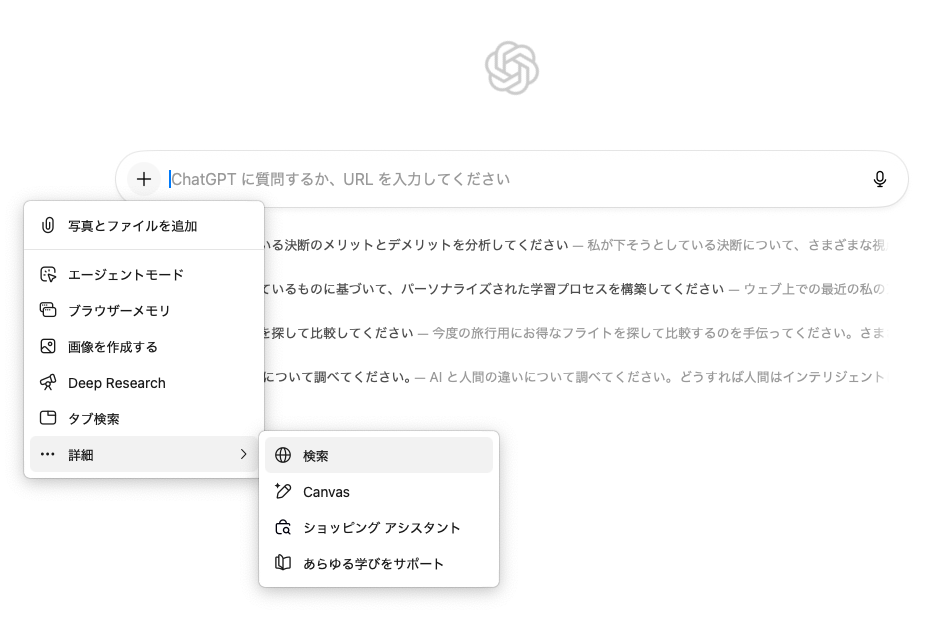Screen dimensions: 950x619
Task: Click the paperclip icon for adding files
Action: click(x=48, y=226)
